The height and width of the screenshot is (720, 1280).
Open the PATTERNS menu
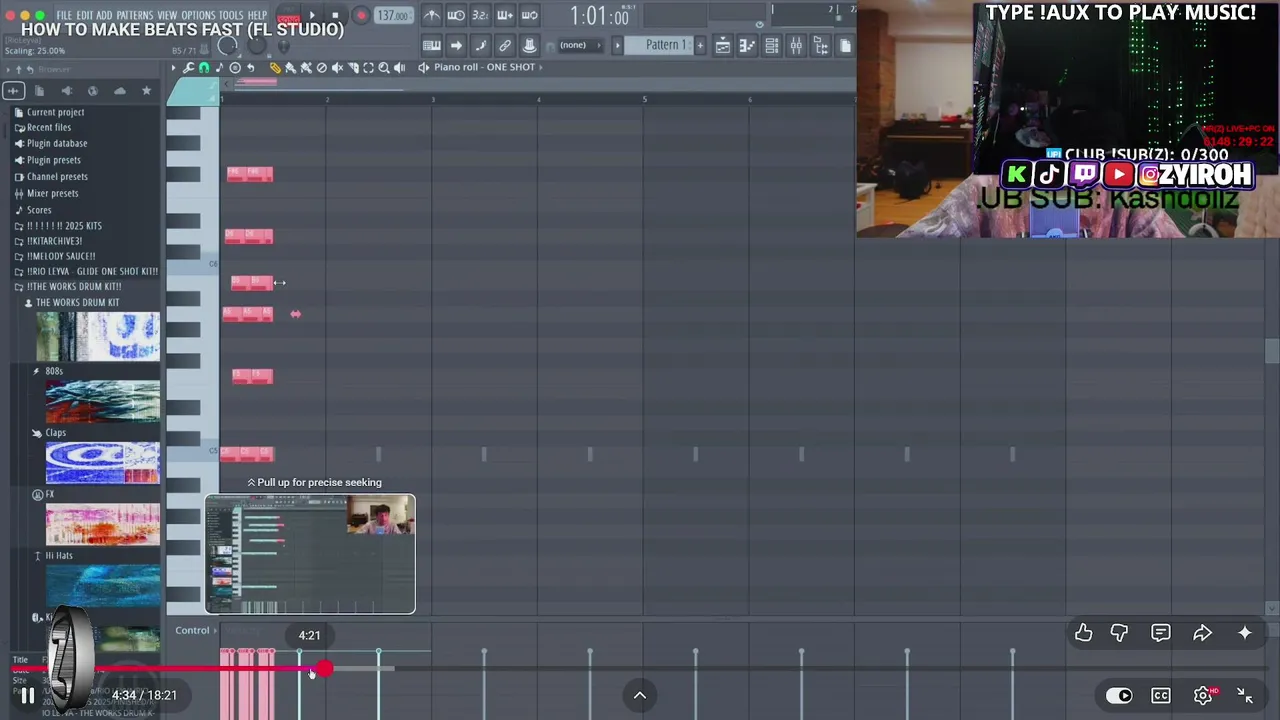[x=134, y=15]
